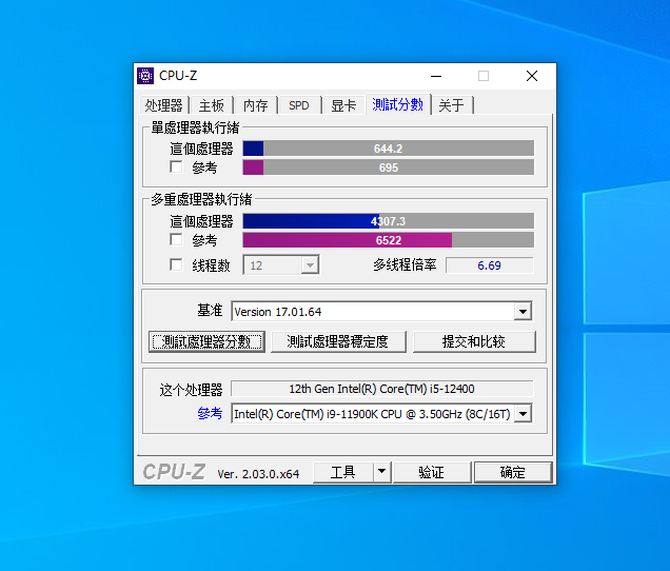Click the 验证 button

(x=431, y=472)
